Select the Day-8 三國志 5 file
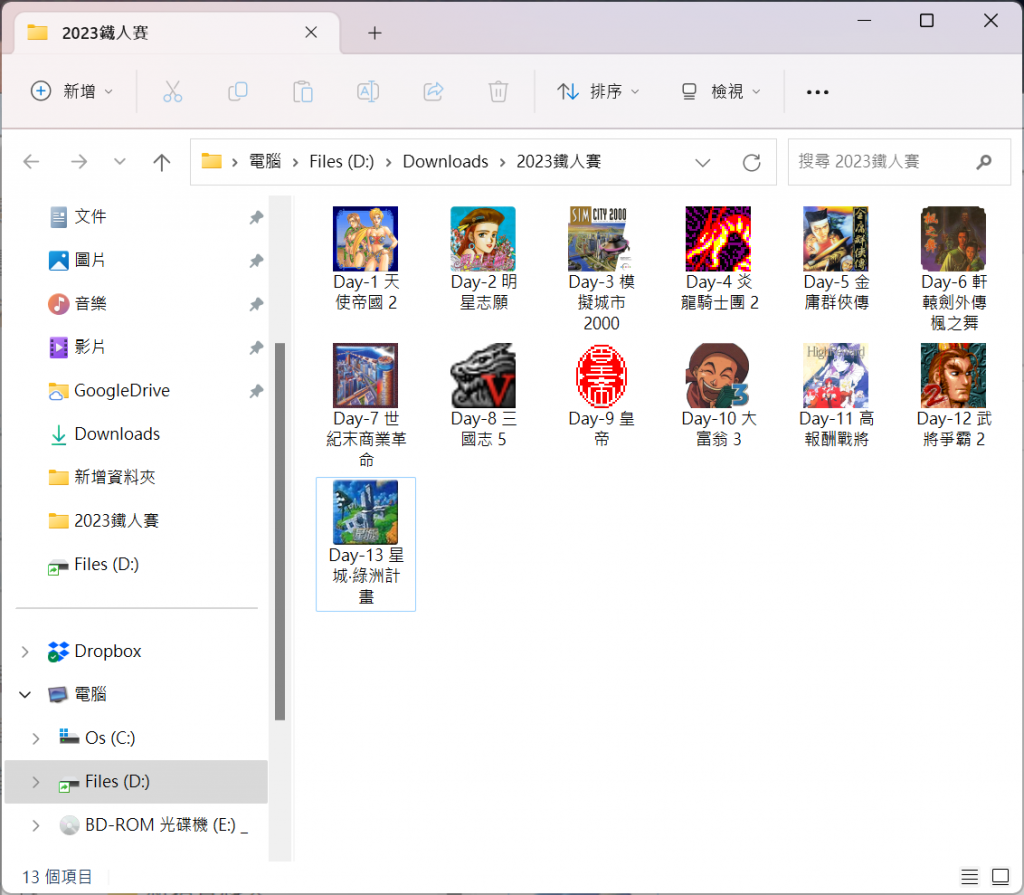Viewport: 1024px width, 895px height. tap(483, 395)
